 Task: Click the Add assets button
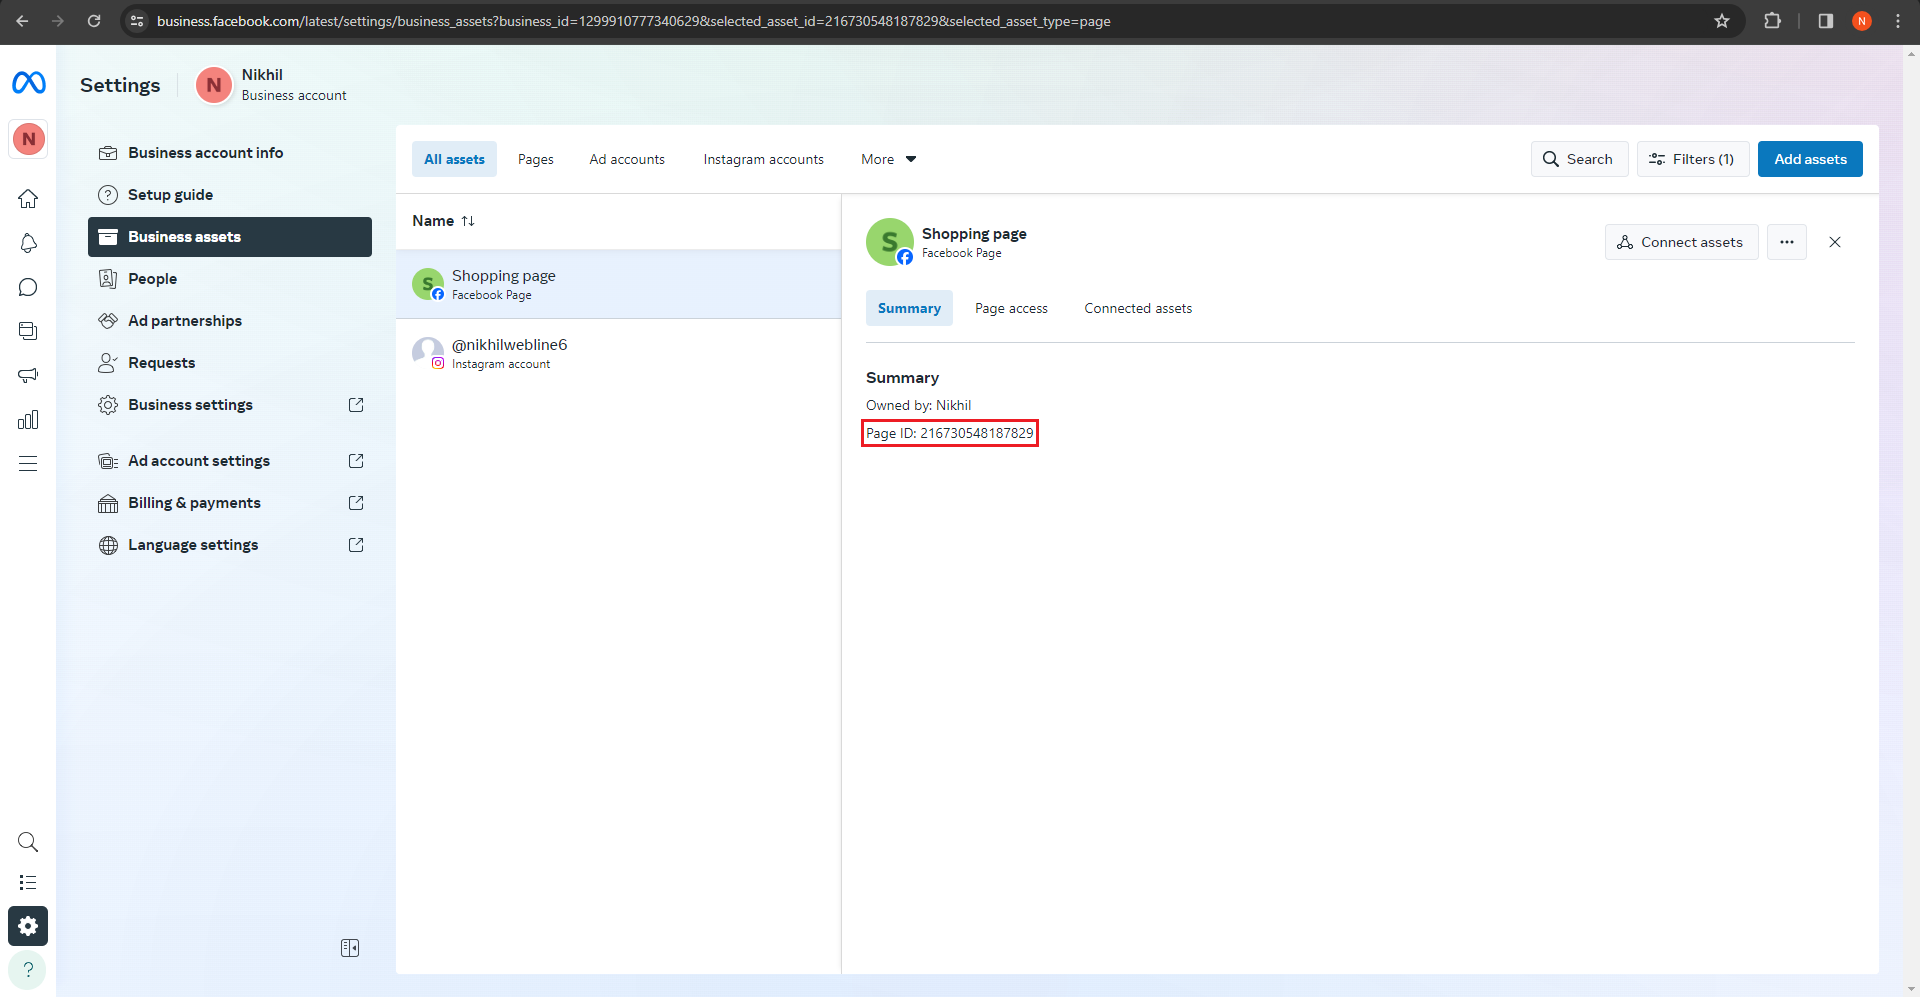coord(1810,159)
